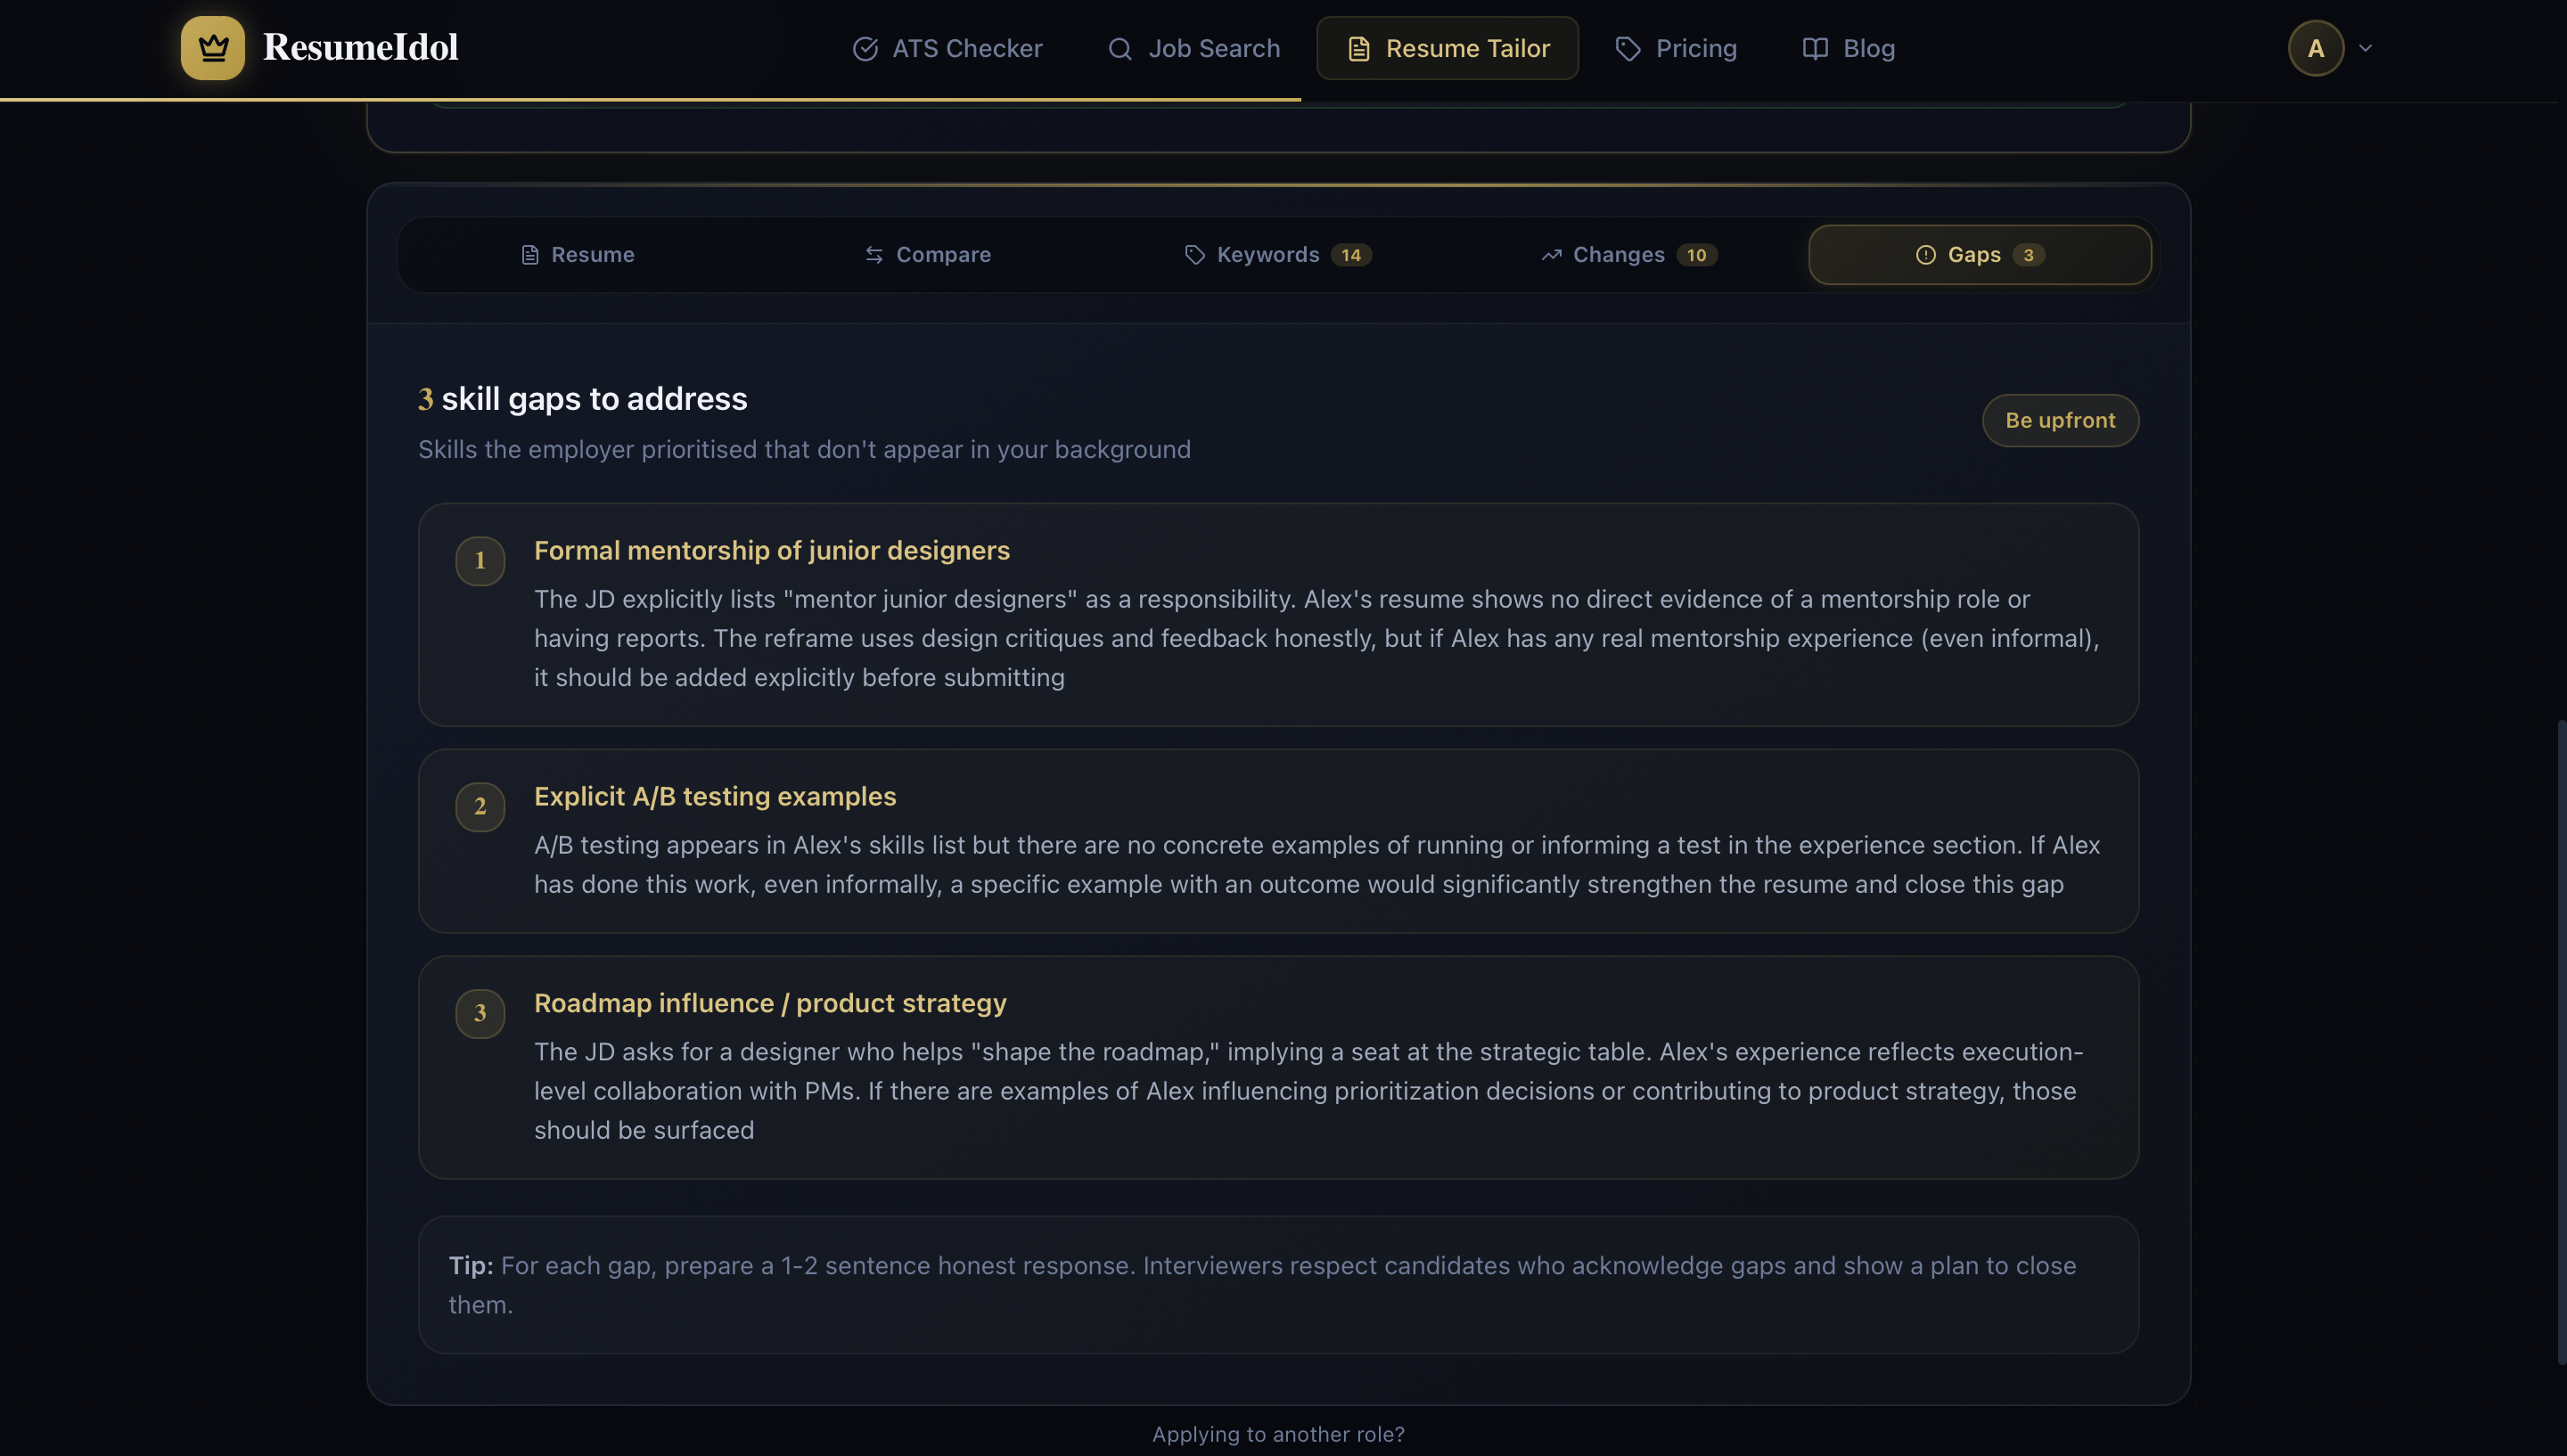2567x1456 pixels.
Task: Open ATS Checker from navigation
Action: coord(946,48)
